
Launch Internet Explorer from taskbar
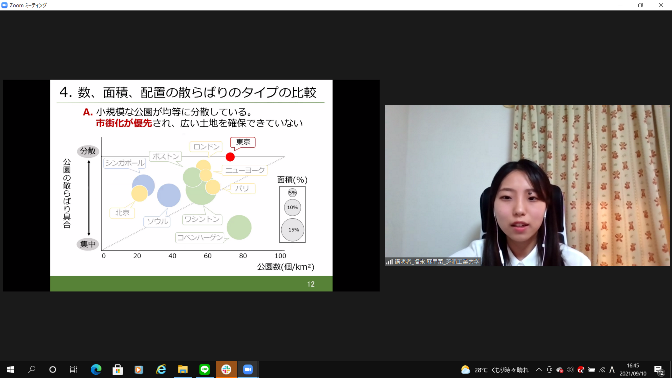pos(161,369)
